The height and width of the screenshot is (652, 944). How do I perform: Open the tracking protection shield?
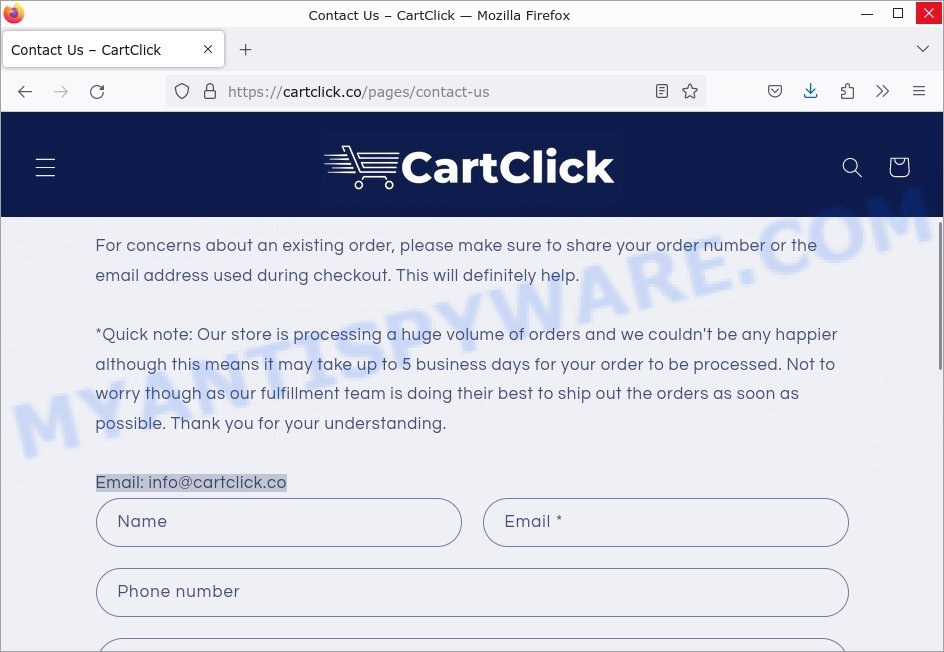pos(182,92)
